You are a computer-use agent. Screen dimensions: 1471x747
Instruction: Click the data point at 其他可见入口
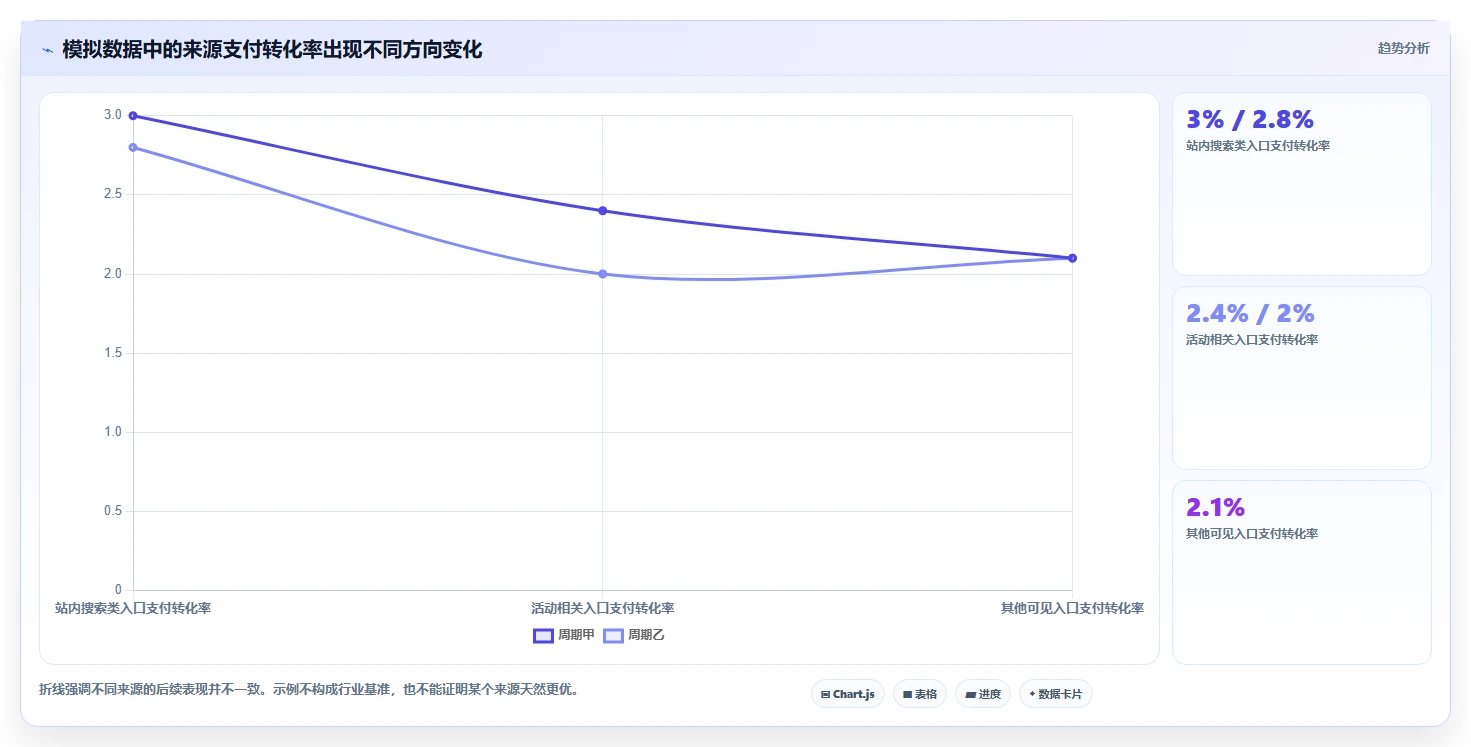[x=1072, y=258]
